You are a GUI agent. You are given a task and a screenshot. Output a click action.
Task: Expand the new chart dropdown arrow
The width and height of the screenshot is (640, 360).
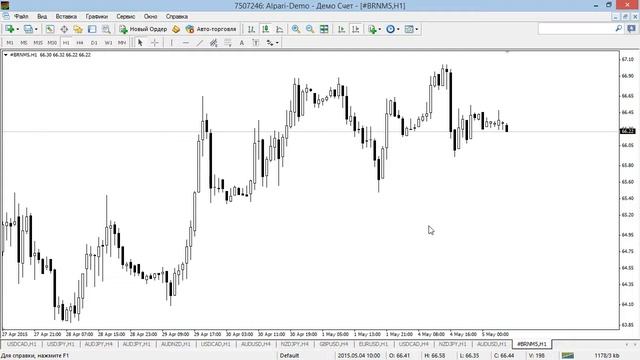[x=18, y=29]
